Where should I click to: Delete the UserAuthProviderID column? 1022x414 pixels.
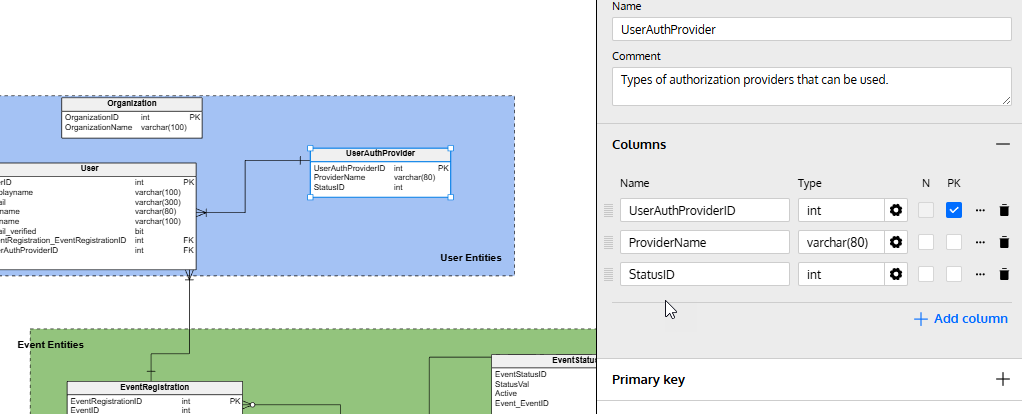1004,210
